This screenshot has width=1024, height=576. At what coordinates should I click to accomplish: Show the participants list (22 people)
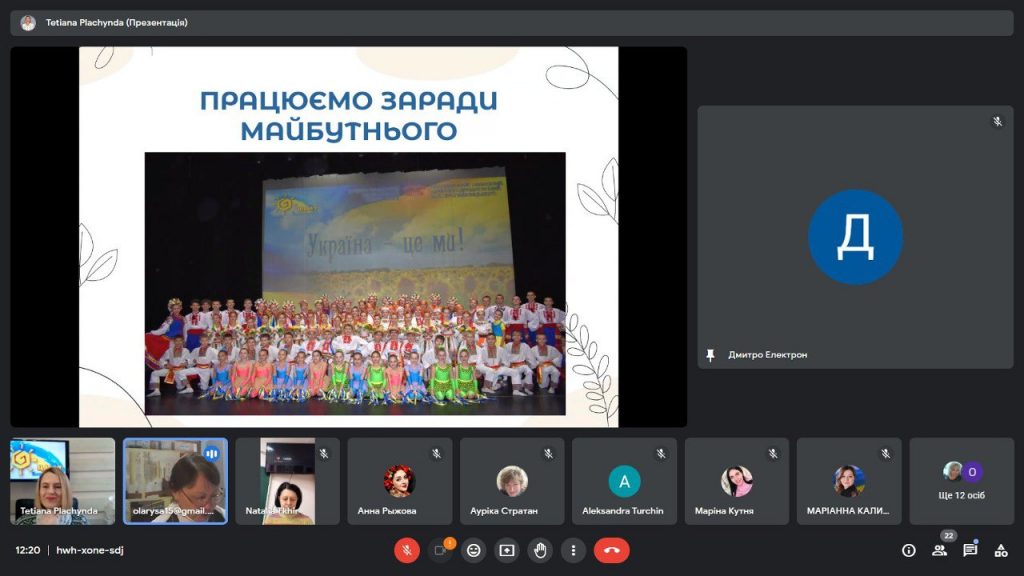939,550
